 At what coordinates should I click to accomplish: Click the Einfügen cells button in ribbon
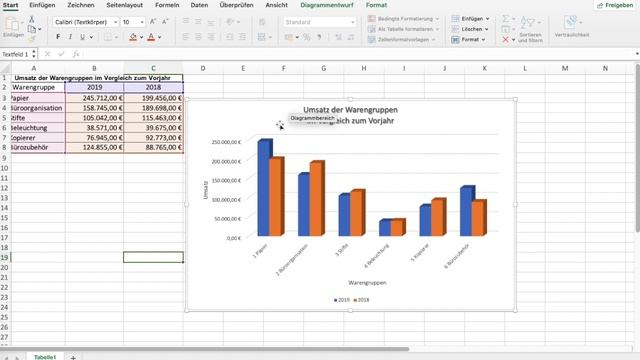click(x=470, y=19)
